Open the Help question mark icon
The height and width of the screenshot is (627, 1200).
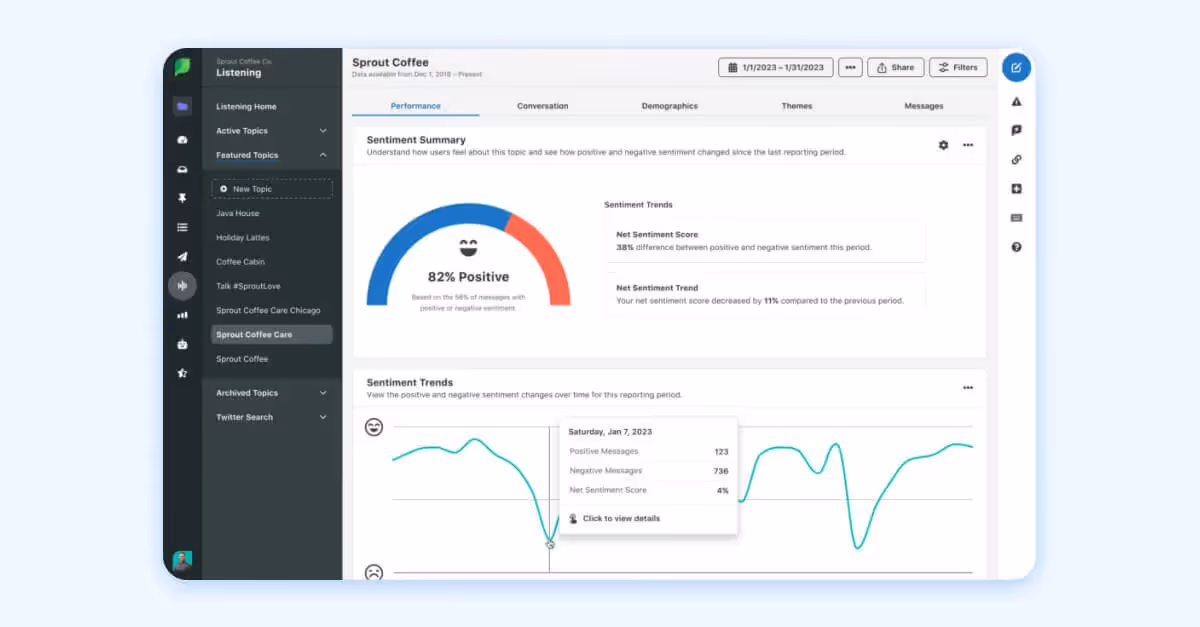tap(1016, 245)
